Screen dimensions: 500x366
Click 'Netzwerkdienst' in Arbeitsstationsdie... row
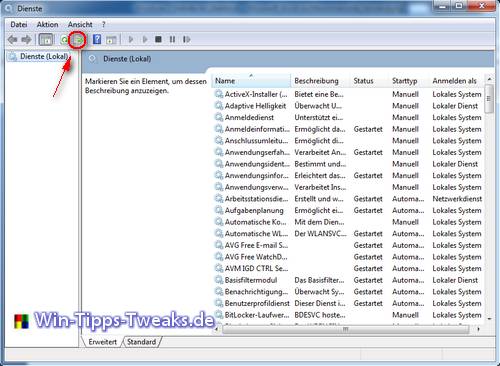pos(457,199)
